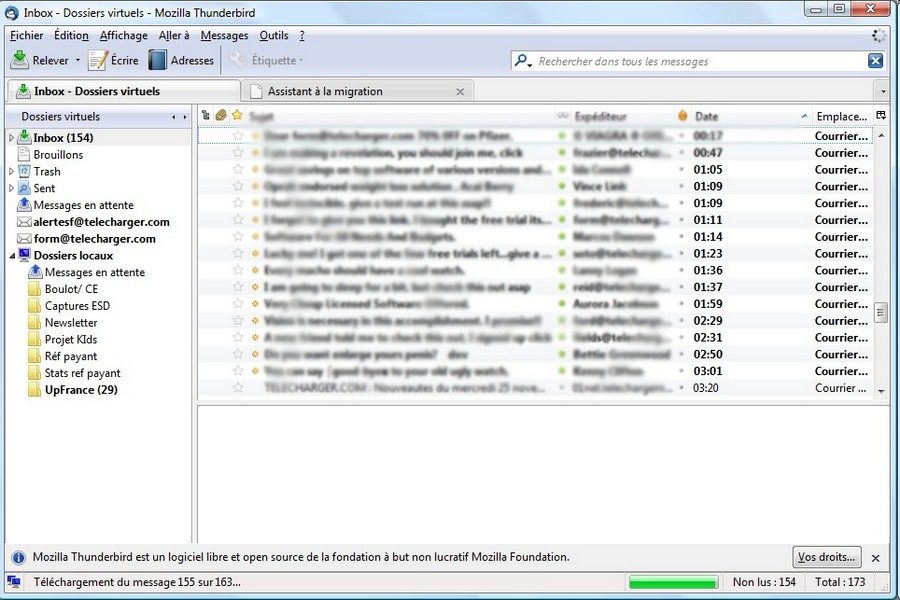This screenshot has height=600, width=900.
Task: Click the green download progress bar
Action: pyautogui.click(x=672, y=582)
